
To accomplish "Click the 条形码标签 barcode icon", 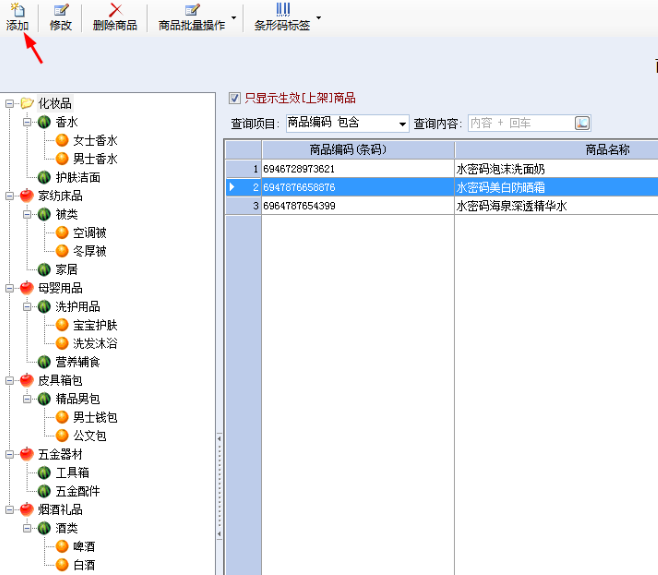I will point(283,10).
